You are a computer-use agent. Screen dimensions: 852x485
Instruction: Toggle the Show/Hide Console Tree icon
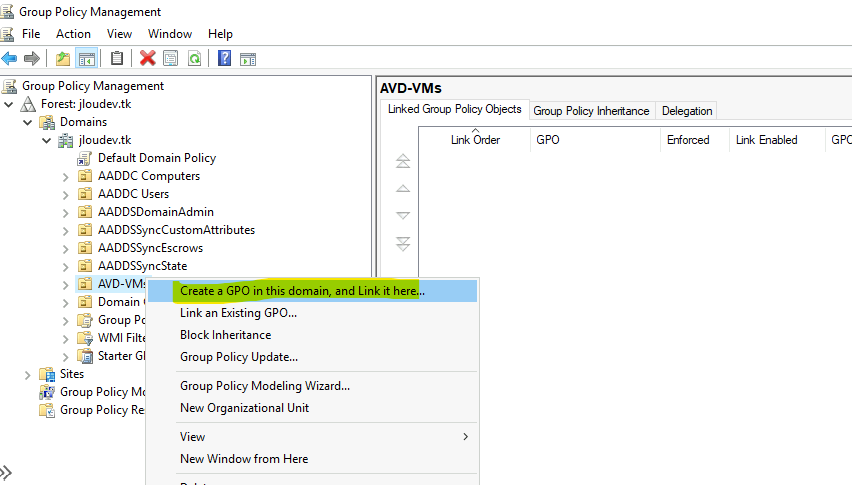coord(86,58)
